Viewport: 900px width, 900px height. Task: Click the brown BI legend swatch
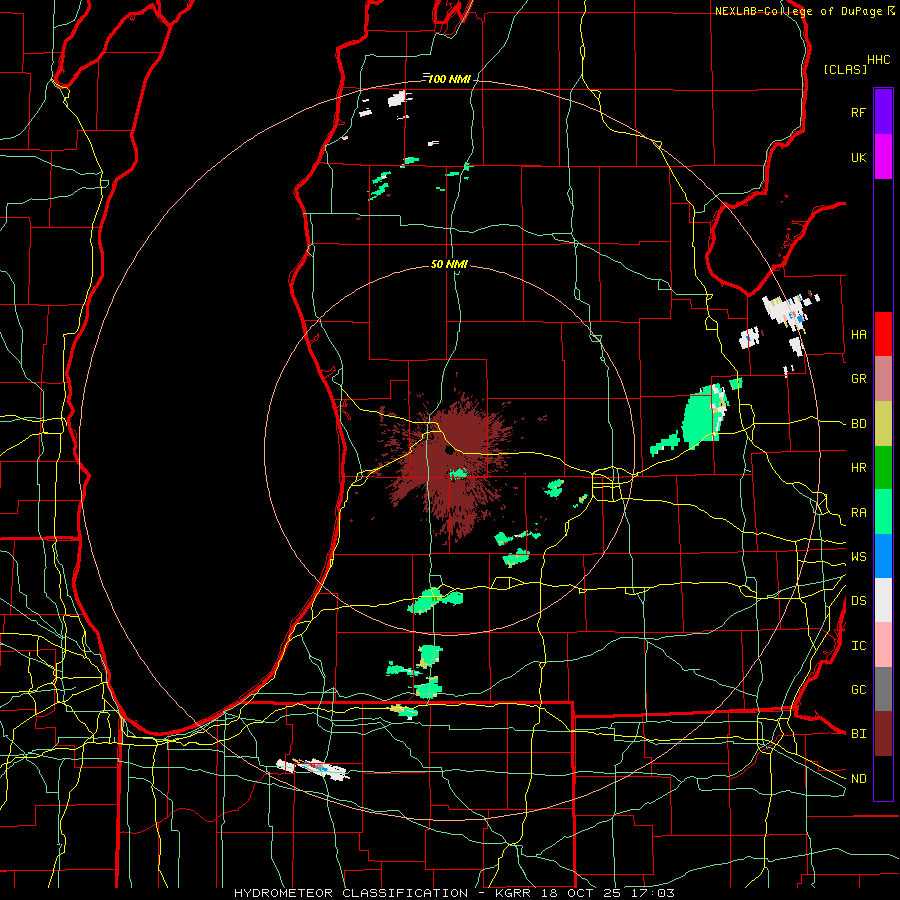coord(883,734)
